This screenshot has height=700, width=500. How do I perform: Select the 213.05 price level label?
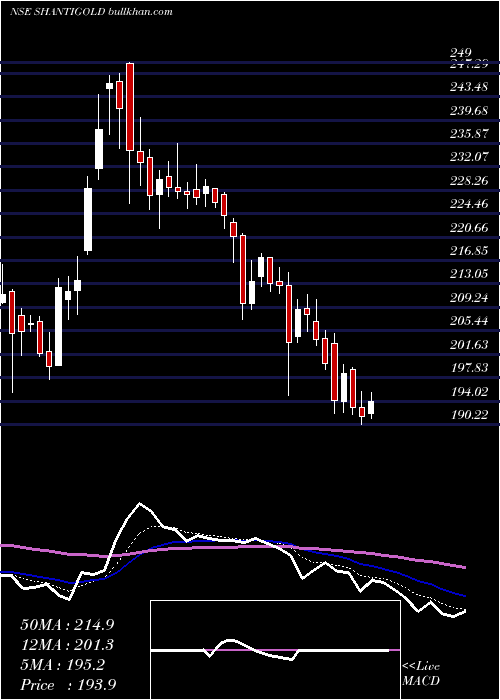pos(469,274)
